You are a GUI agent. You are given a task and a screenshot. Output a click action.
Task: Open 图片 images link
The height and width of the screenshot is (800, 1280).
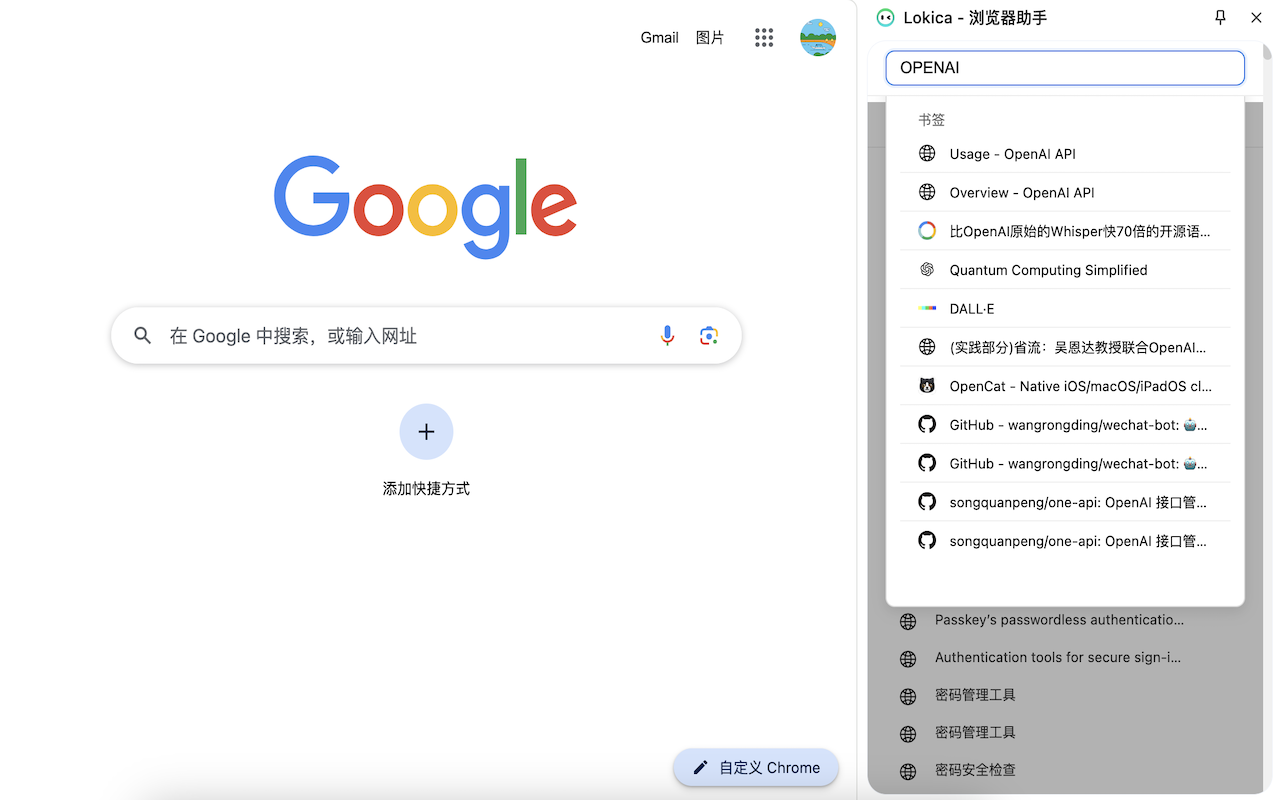pos(710,37)
